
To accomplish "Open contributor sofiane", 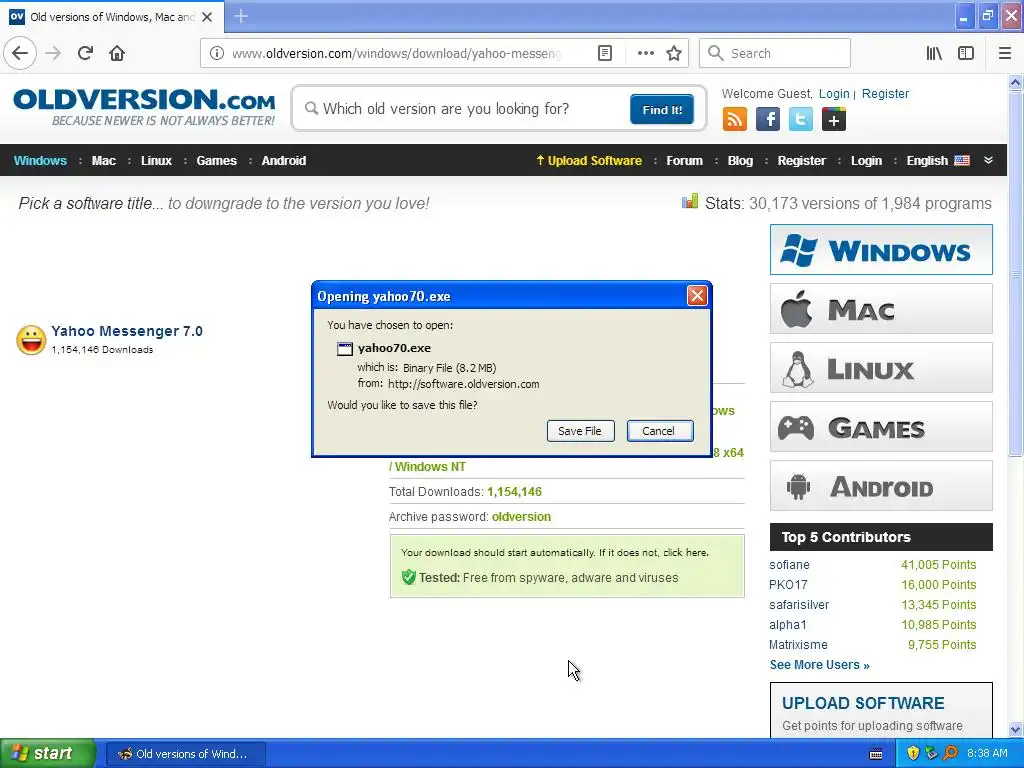I will click(x=789, y=565).
